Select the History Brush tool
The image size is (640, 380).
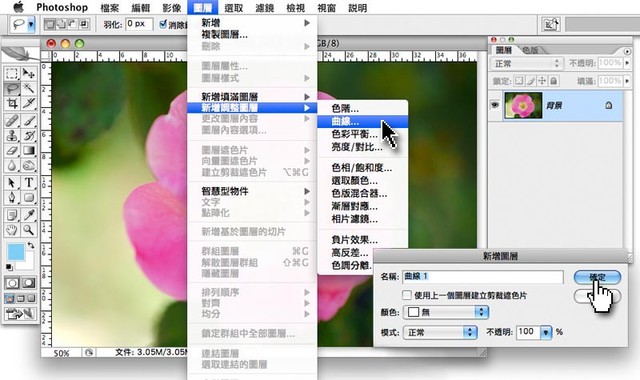pos(29,136)
